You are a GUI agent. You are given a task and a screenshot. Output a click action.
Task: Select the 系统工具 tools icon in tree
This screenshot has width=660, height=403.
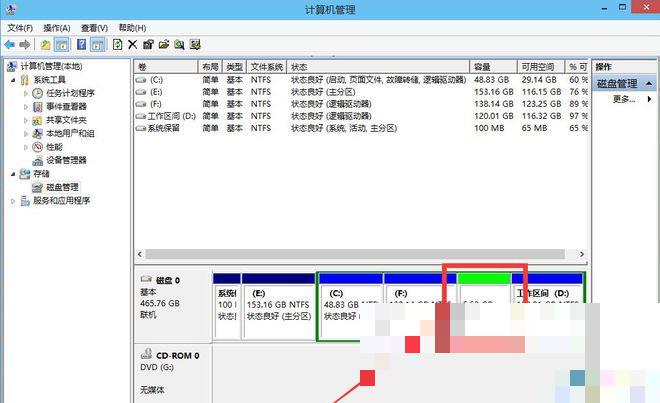(25, 80)
